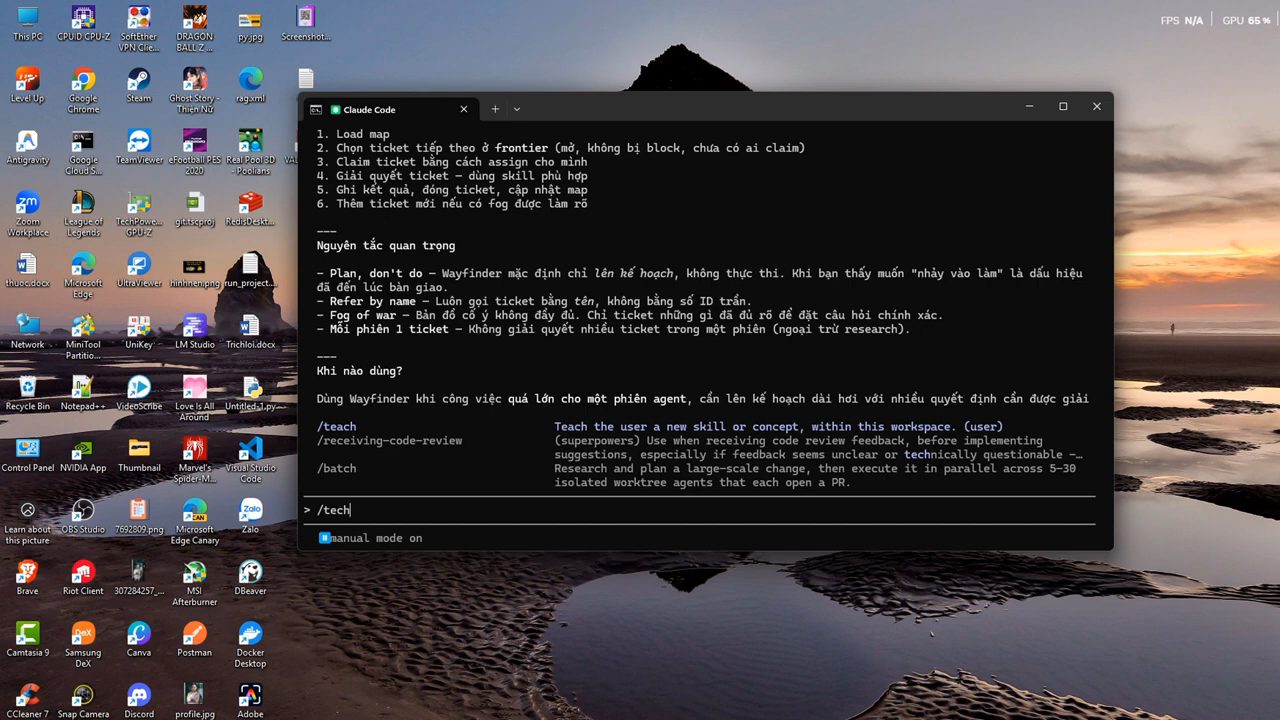This screenshot has height=720, width=1280.
Task: Select the profile.jpg image file
Action: click(194, 700)
